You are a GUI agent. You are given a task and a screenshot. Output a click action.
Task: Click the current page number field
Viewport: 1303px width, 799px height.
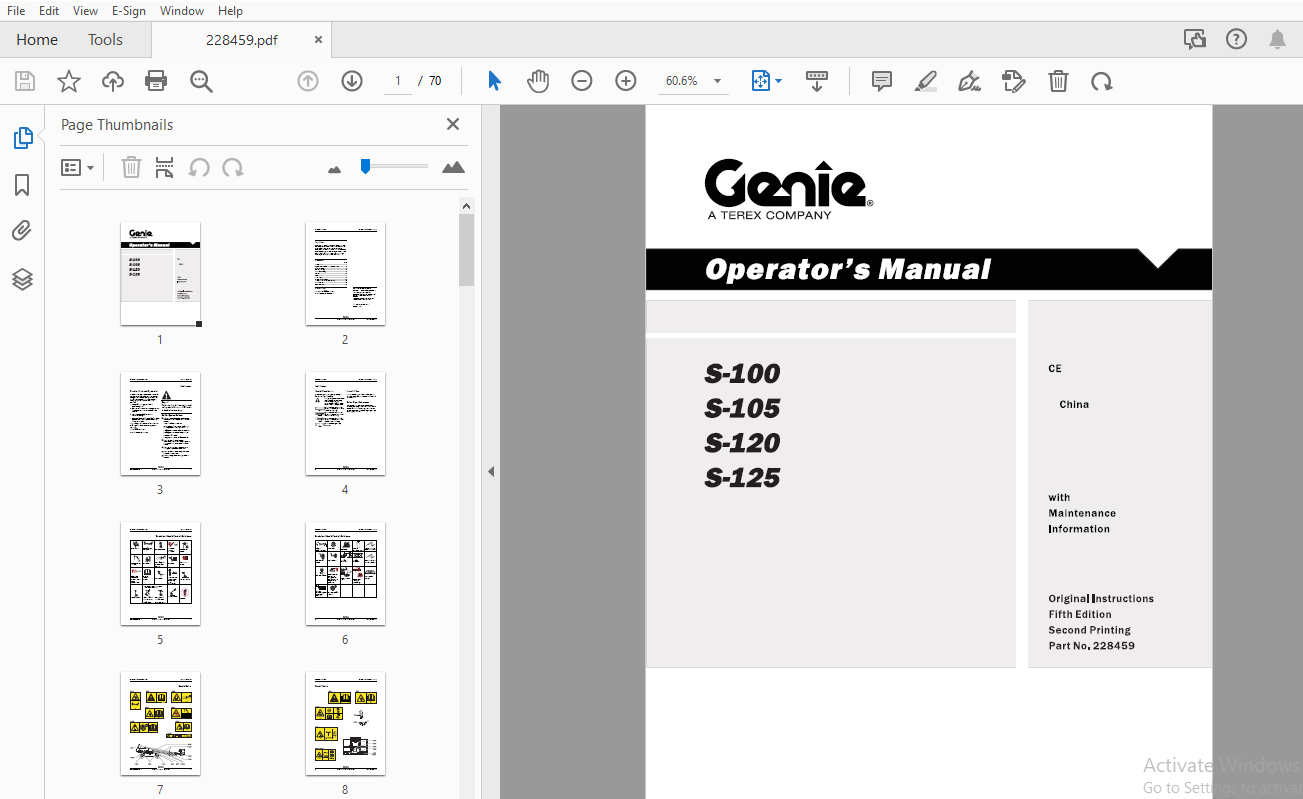point(398,81)
